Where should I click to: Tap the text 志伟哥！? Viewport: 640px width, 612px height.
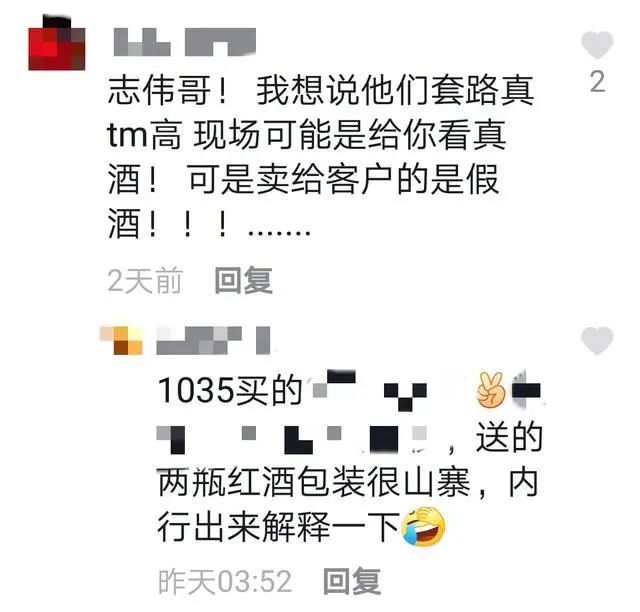[x=167, y=90]
